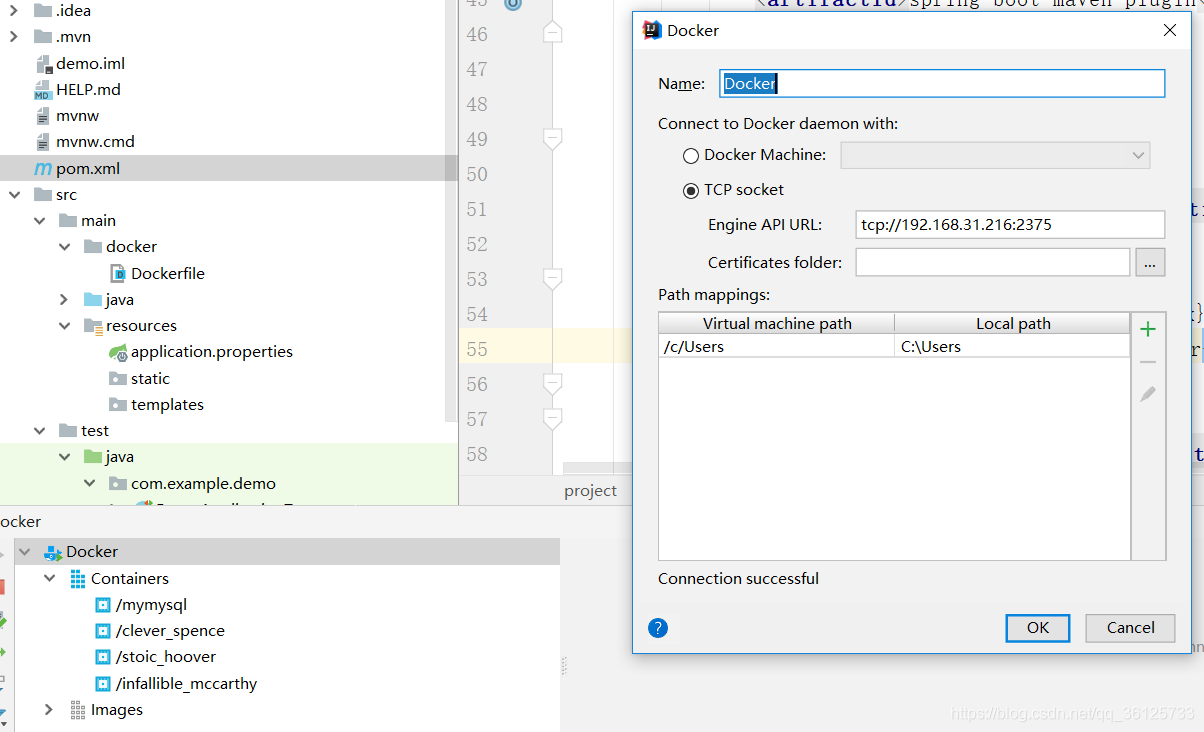Click line number 50 in the gutter

tap(476, 174)
